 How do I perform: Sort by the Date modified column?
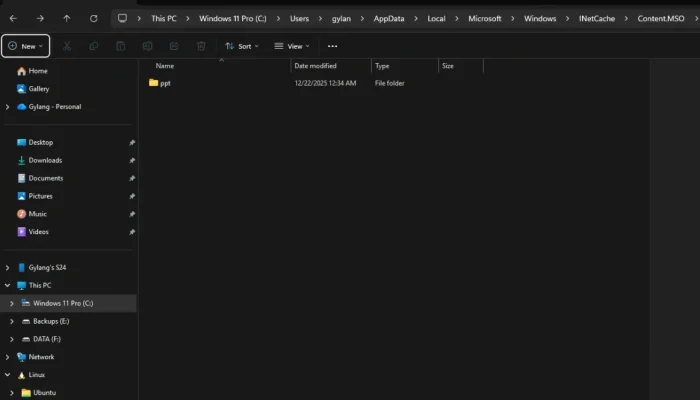pyautogui.click(x=315, y=66)
